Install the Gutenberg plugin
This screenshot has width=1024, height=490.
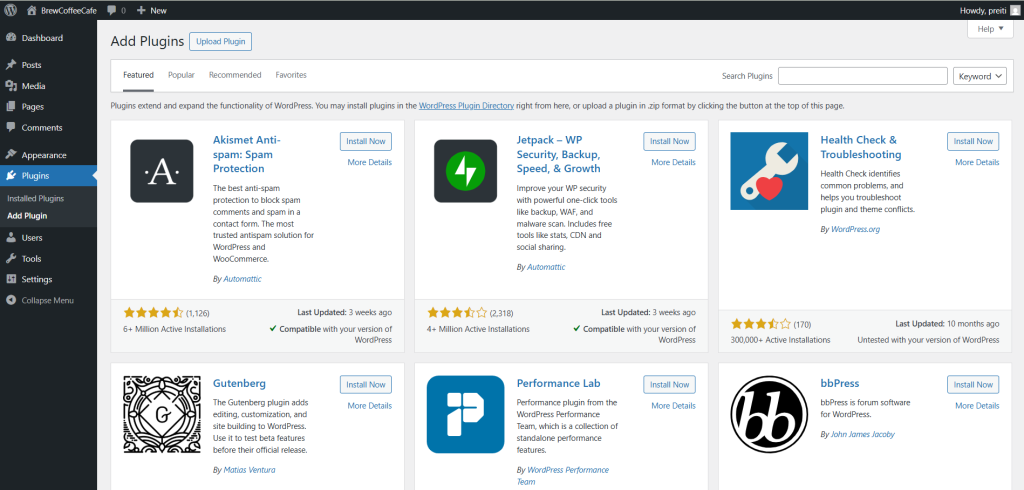(366, 384)
